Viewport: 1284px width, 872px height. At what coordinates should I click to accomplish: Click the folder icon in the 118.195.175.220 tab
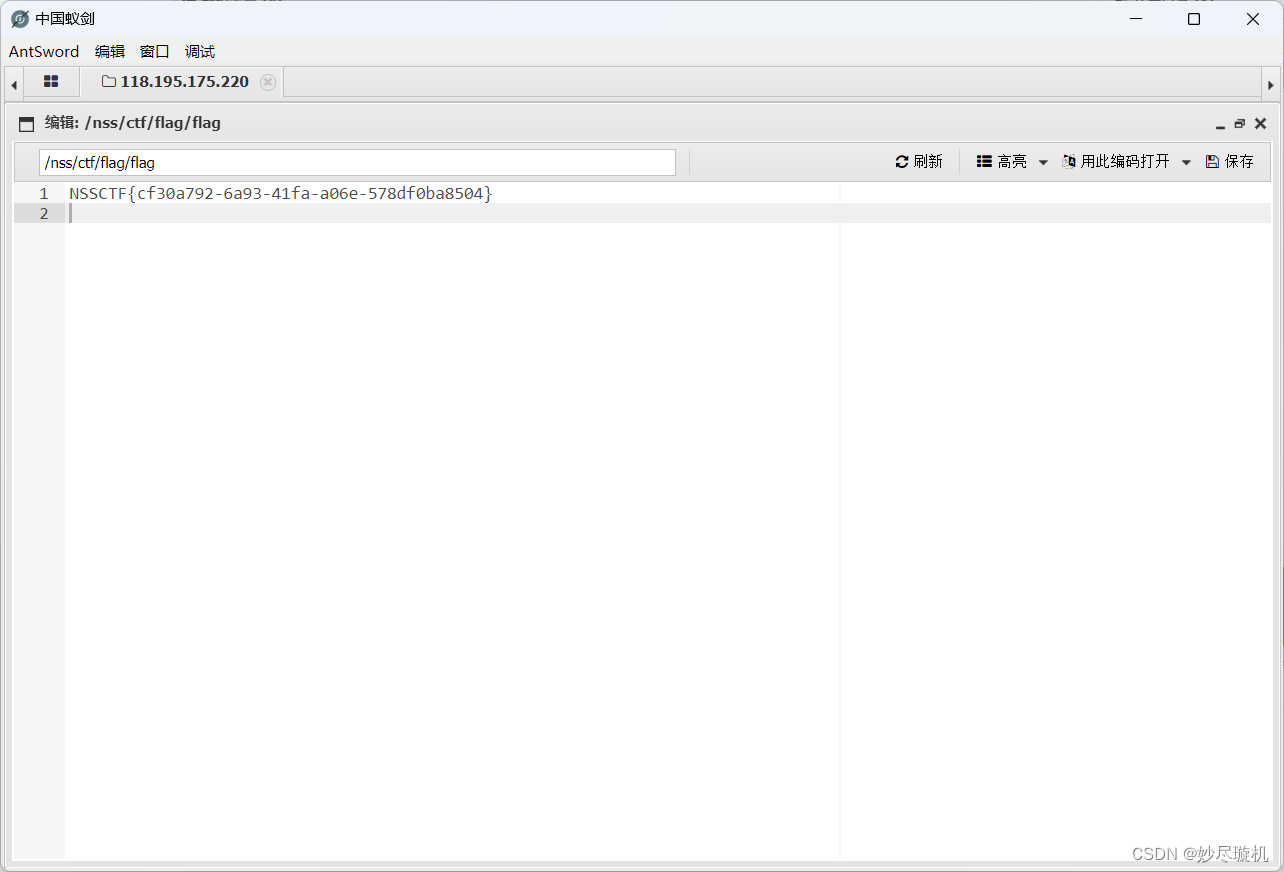pos(108,82)
